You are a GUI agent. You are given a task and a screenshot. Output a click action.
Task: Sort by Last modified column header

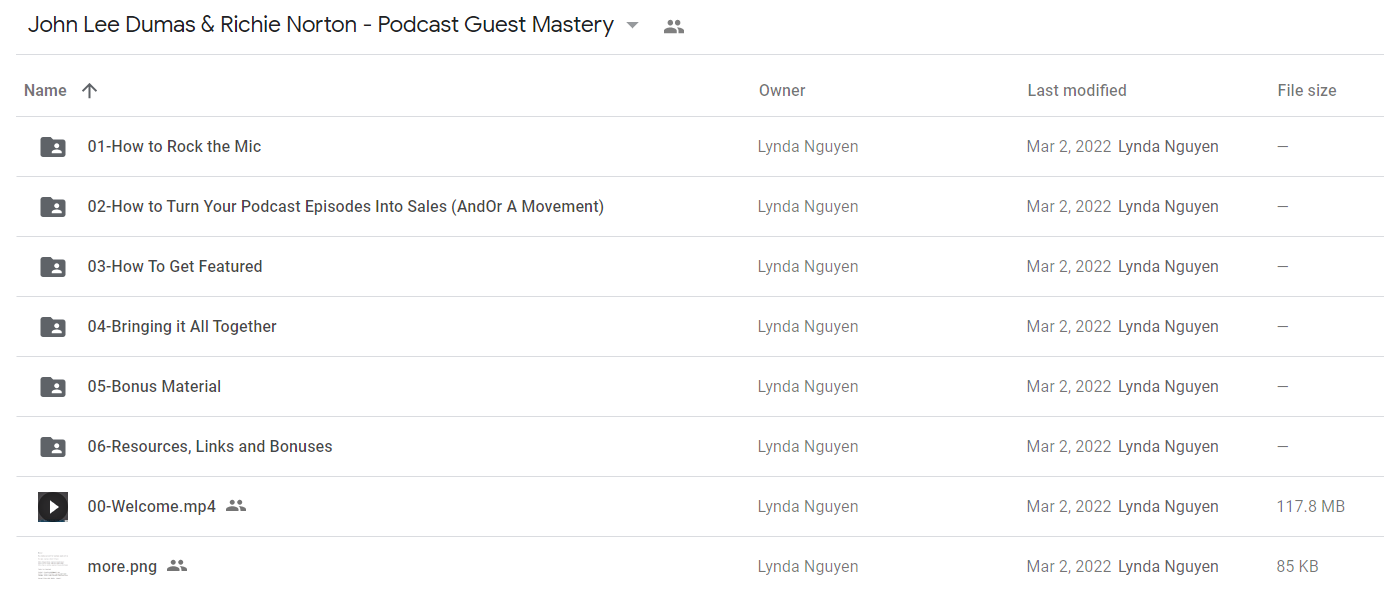1077,91
